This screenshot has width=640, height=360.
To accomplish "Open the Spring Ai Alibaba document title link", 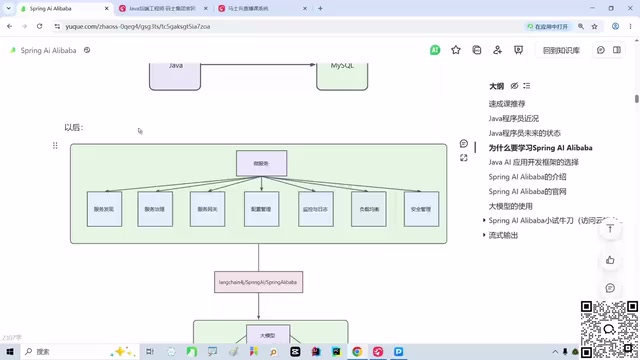I will click(x=48, y=50).
